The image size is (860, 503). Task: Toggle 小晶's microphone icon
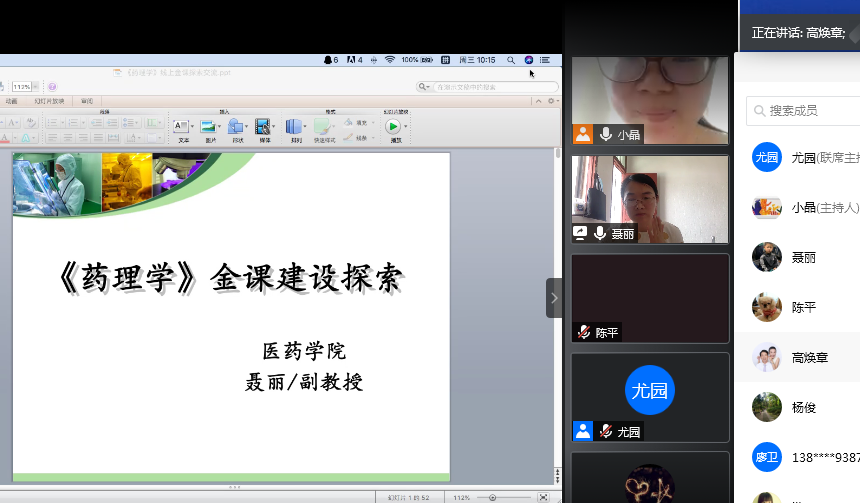605,134
